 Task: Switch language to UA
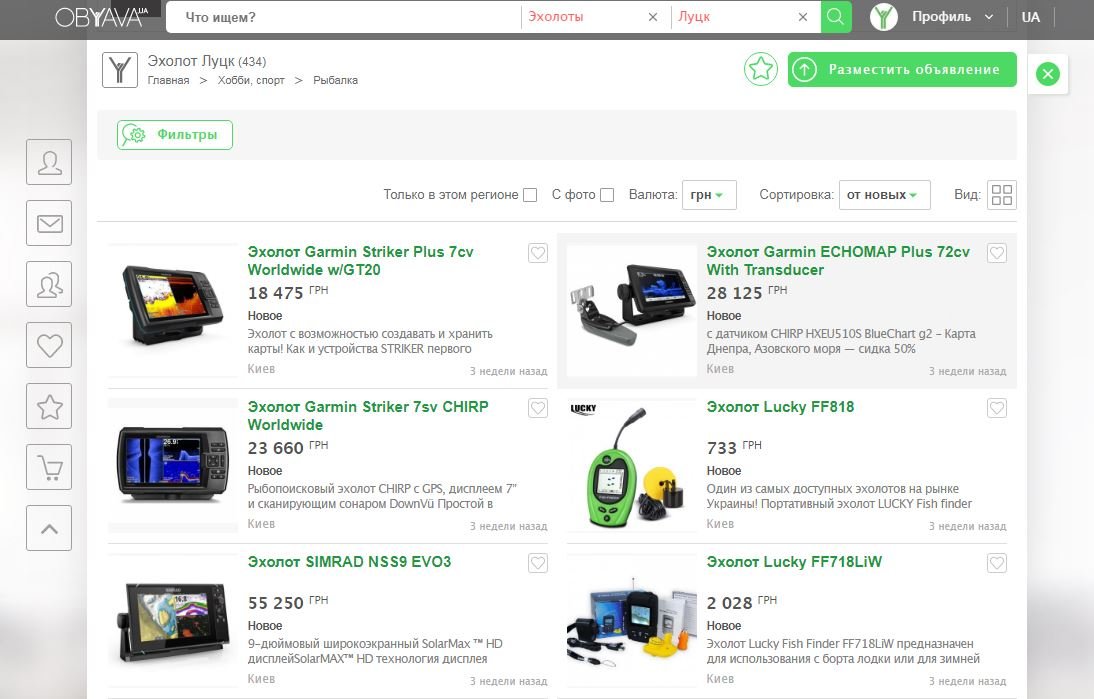[x=1031, y=17]
